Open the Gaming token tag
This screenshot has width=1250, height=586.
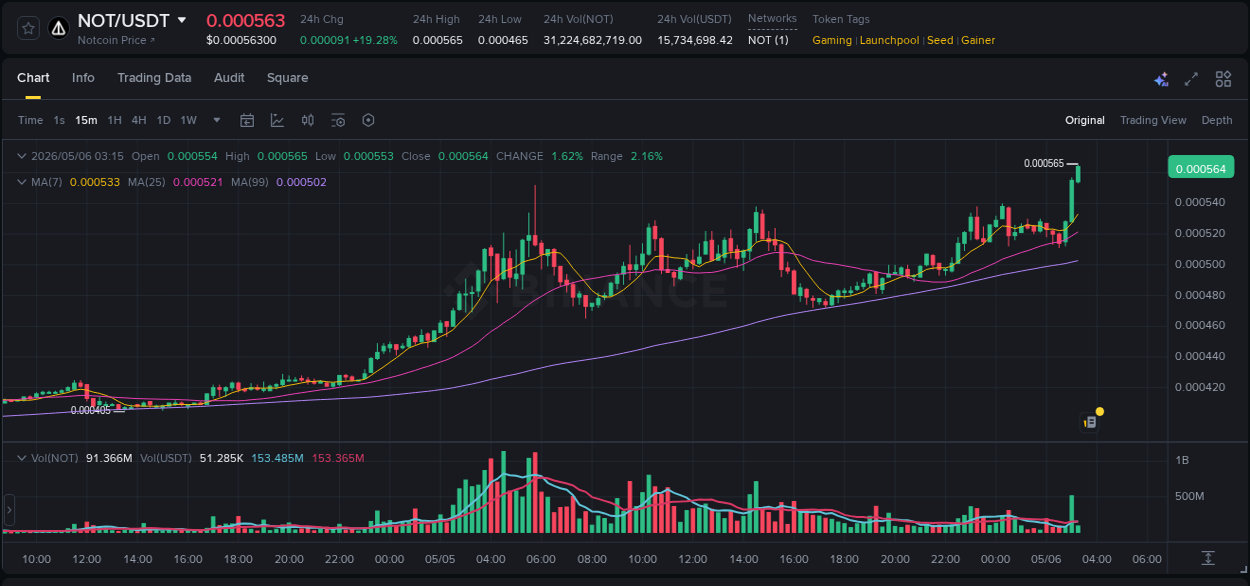[x=832, y=40]
